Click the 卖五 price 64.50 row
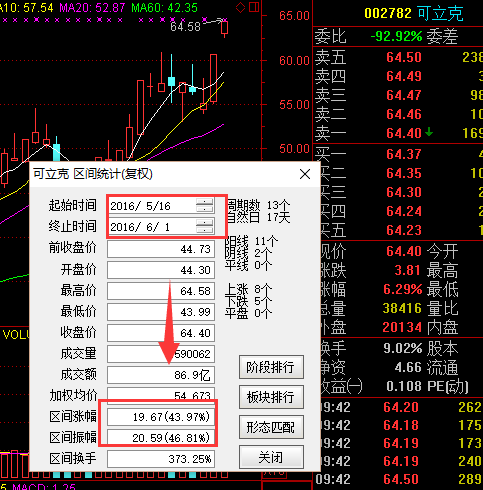483x490 pixels. [x=398, y=57]
